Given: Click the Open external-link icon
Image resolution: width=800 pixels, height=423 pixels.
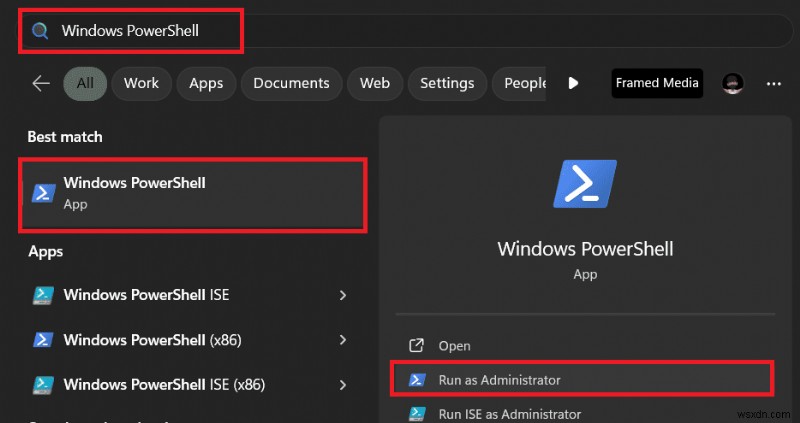Looking at the screenshot, I should pyautogui.click(x=416, y=345).
